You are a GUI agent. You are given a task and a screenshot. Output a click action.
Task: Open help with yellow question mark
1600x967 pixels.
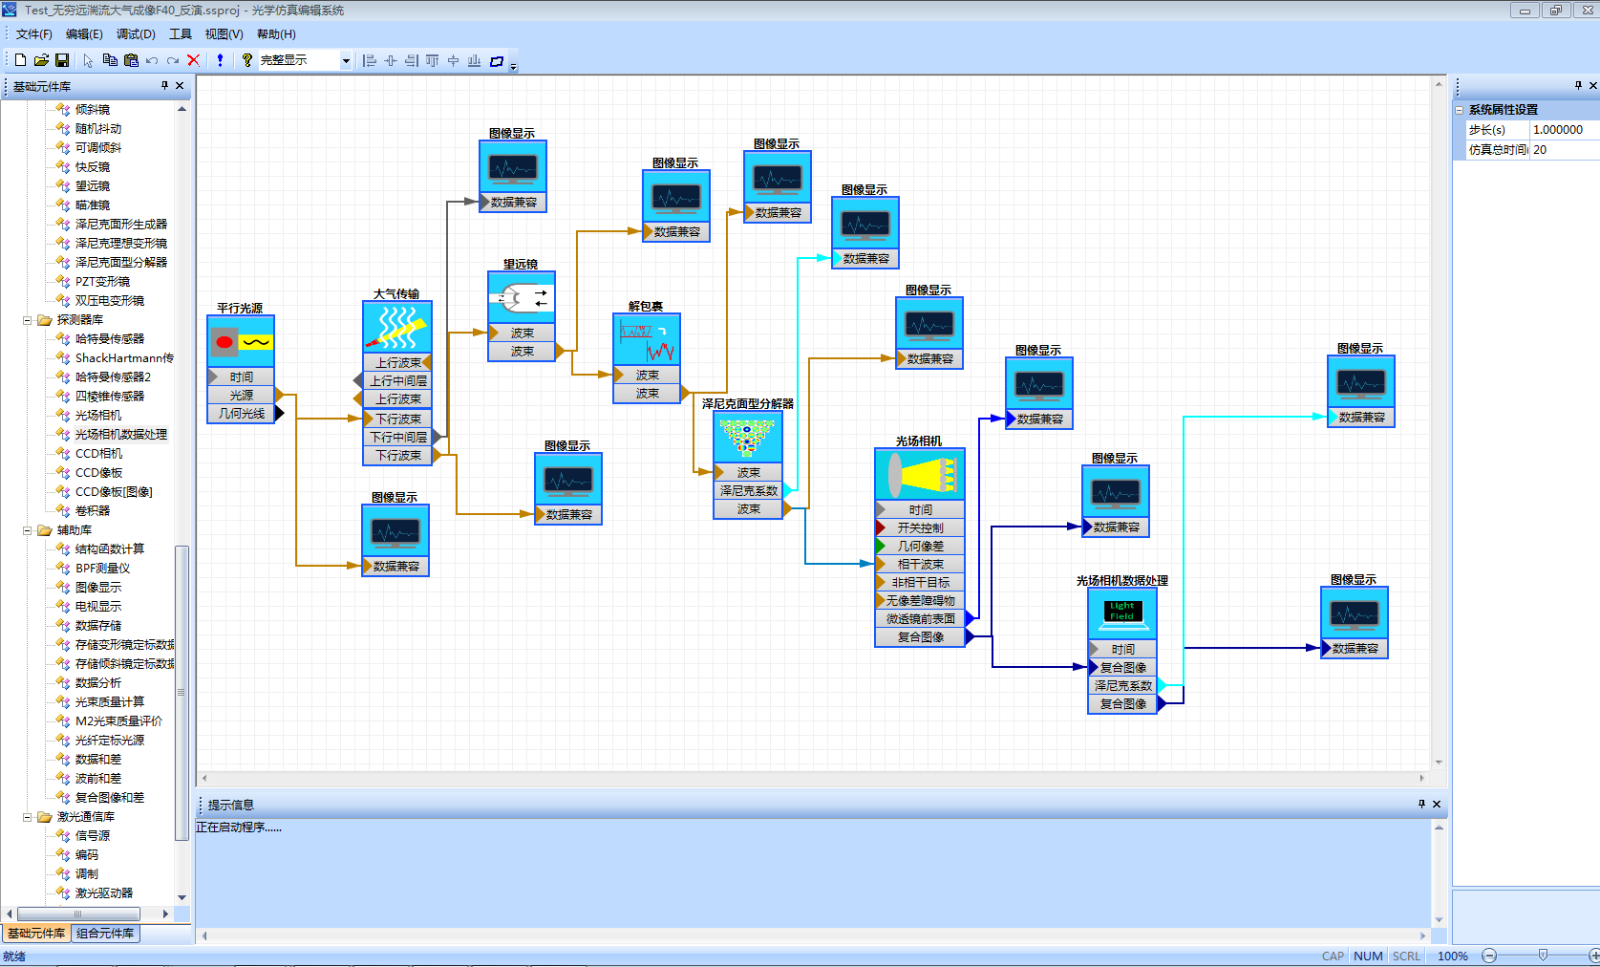(247, 60)
